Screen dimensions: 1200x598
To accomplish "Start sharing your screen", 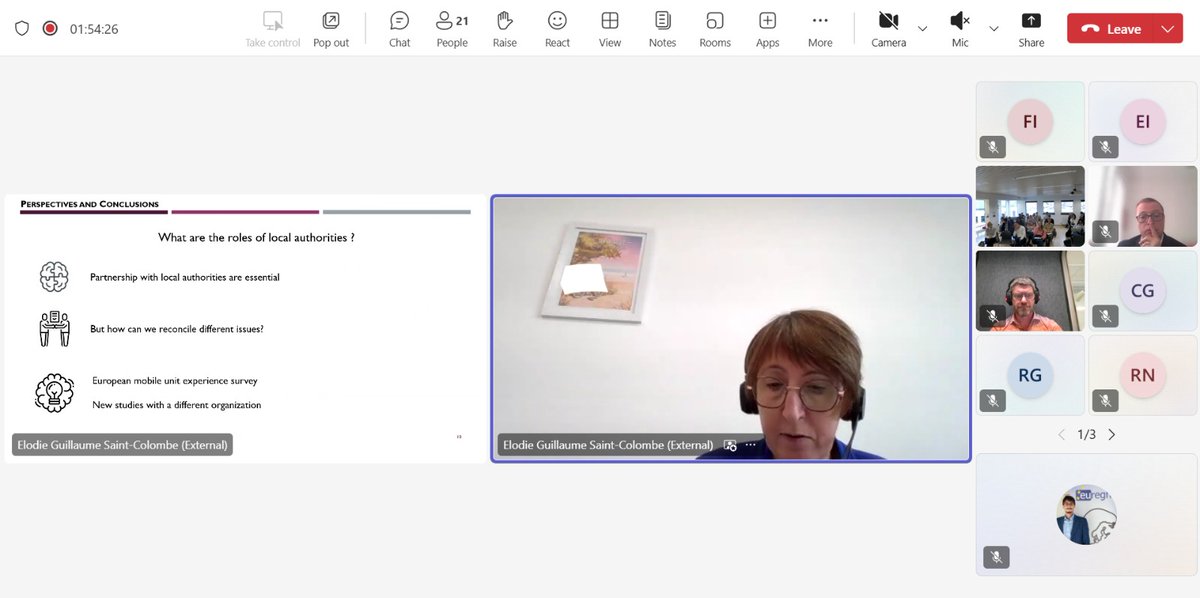I will tap(1031, 27).
